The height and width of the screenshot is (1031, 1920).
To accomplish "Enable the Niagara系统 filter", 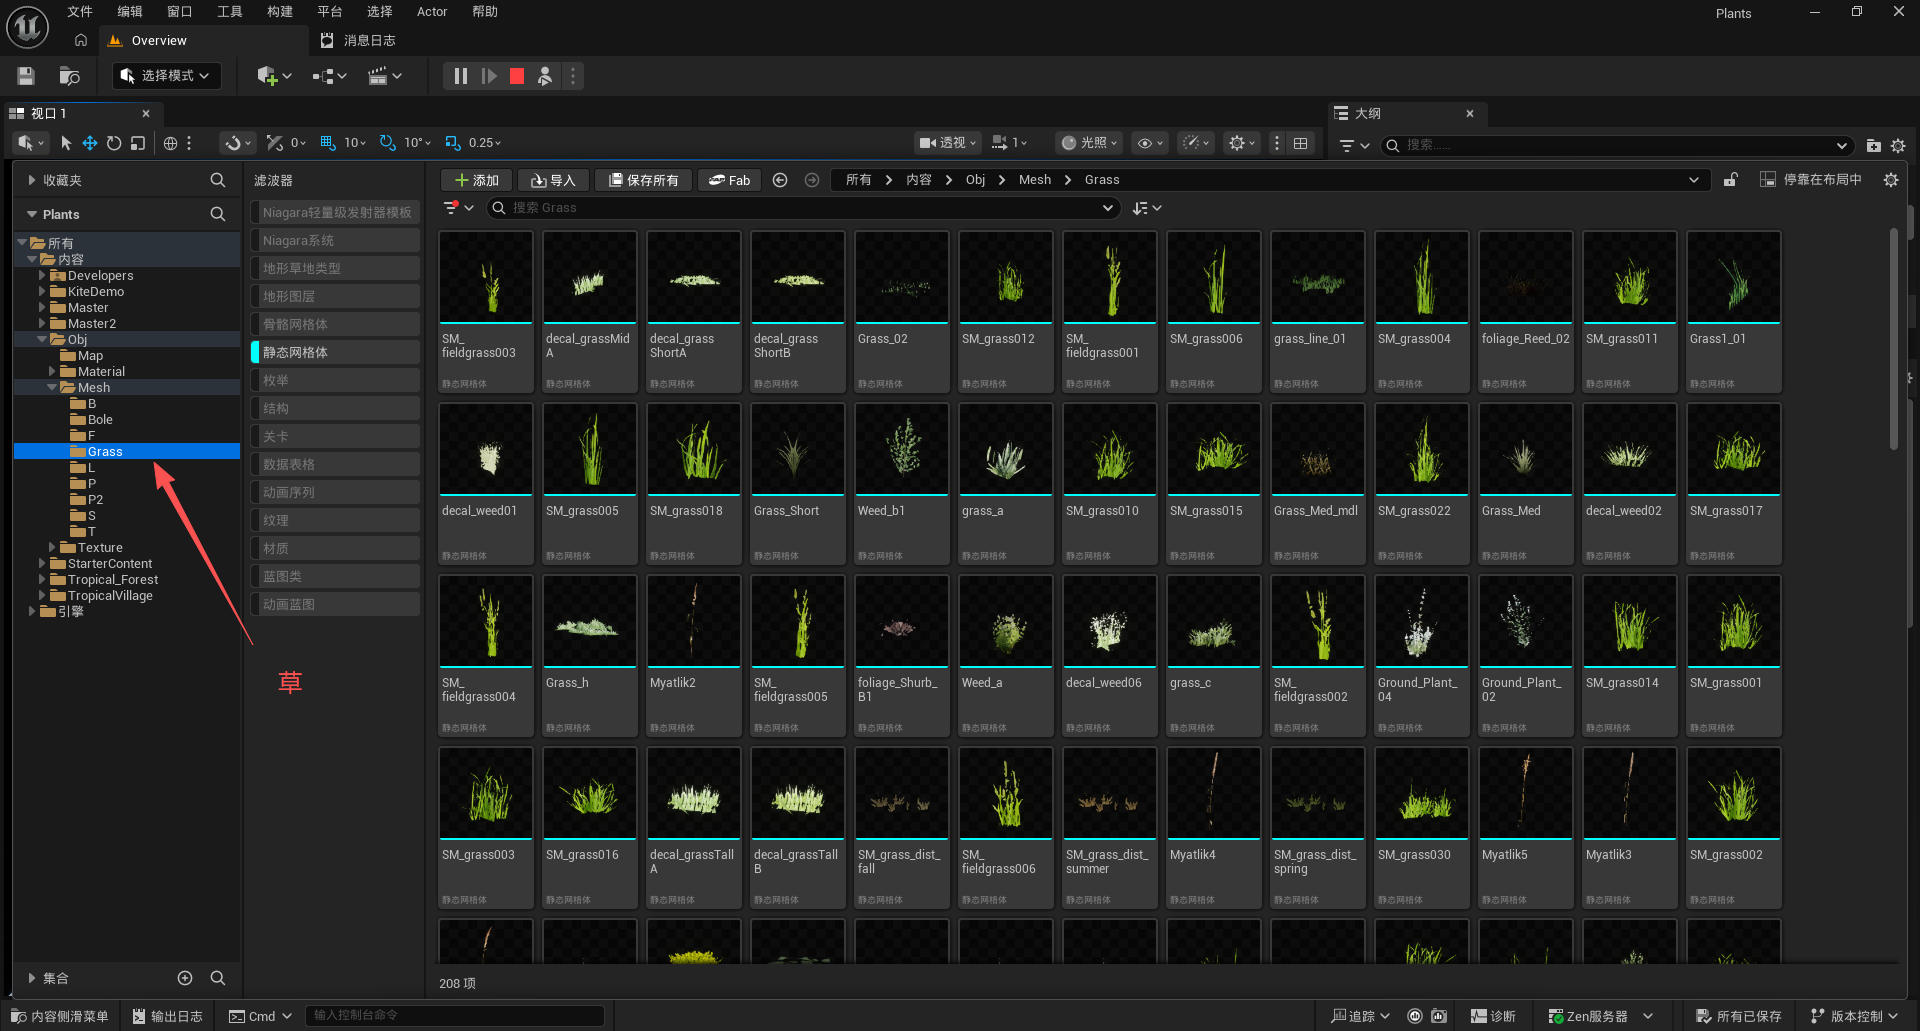I will (x=335, y=240).
